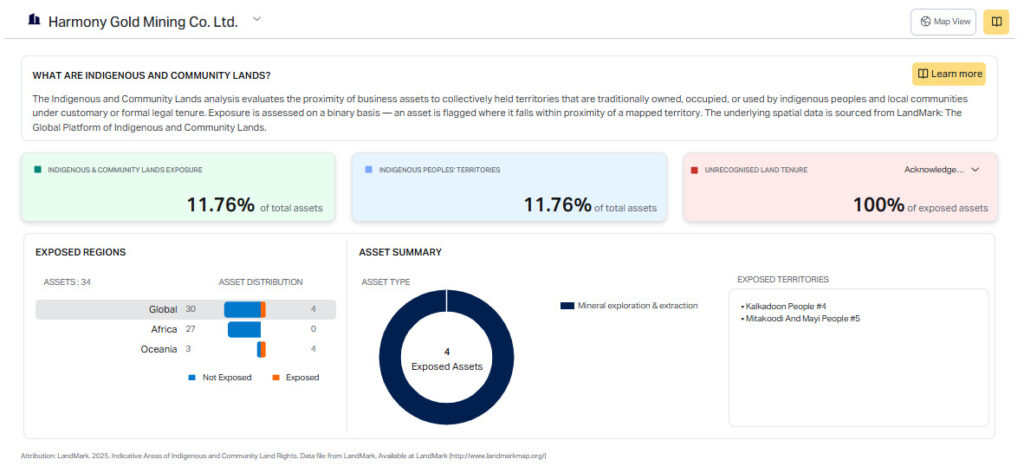Click the Harmony Gold Mining building icon
Screen dimensions: 1024x466
(34, 20)
